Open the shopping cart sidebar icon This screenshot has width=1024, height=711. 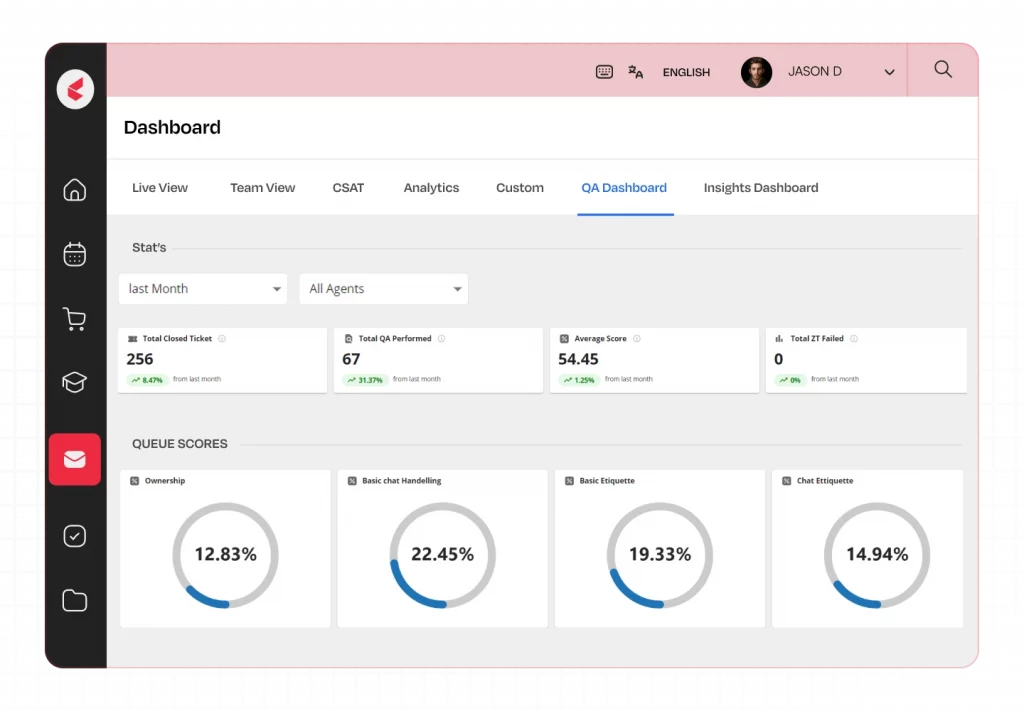tap(74, 319)
